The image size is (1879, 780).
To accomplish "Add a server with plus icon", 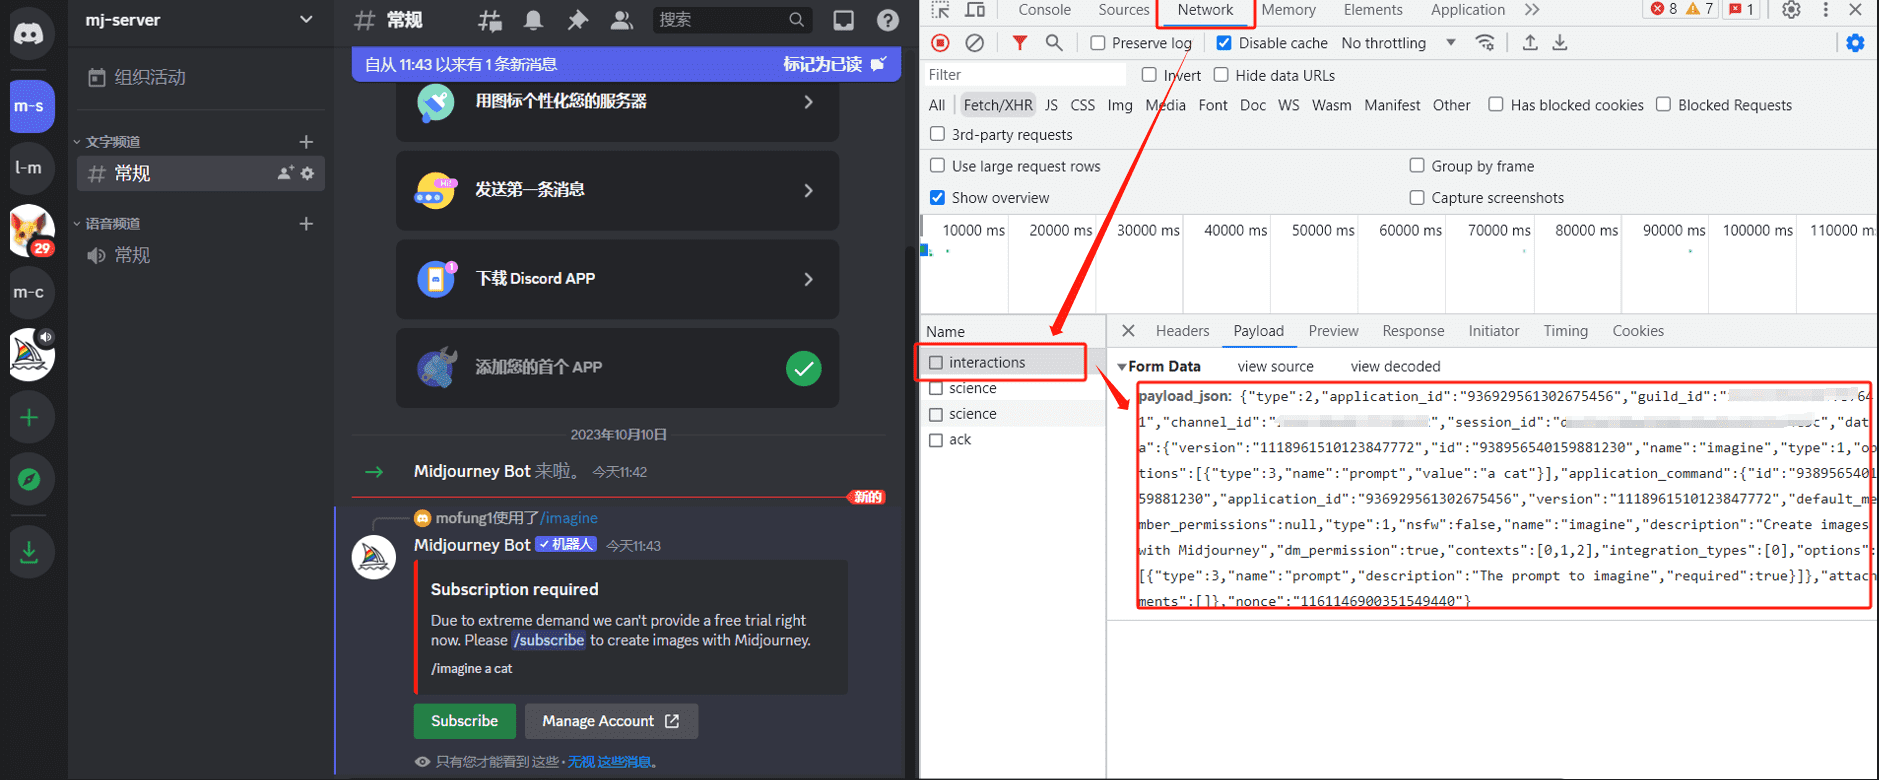I will [x=30, y=418].
